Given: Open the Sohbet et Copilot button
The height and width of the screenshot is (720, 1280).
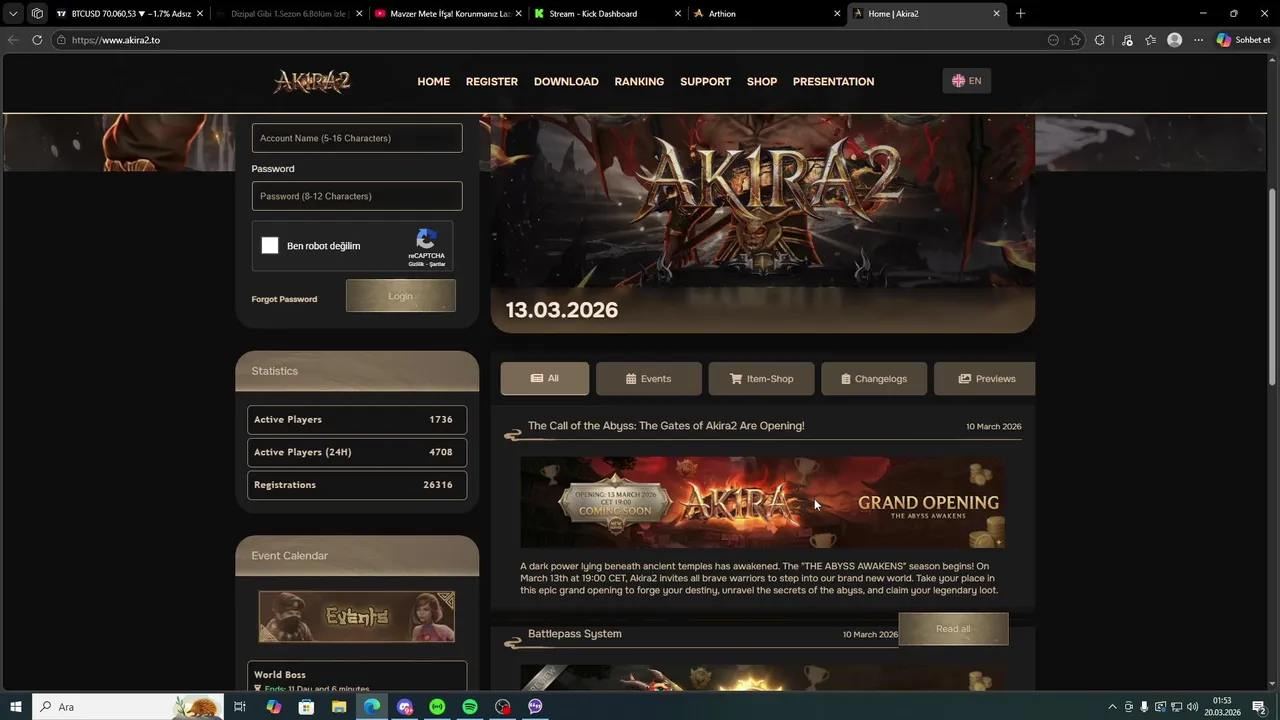Looking at the screenshot, I should click(1243, 40).
